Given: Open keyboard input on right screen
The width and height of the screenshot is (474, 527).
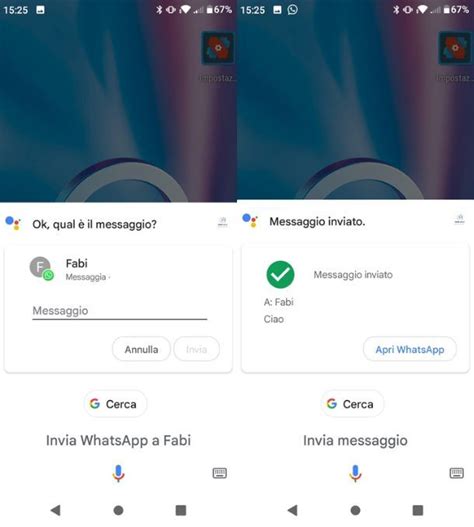Looking at the screenshot, I should coord(457,473).
